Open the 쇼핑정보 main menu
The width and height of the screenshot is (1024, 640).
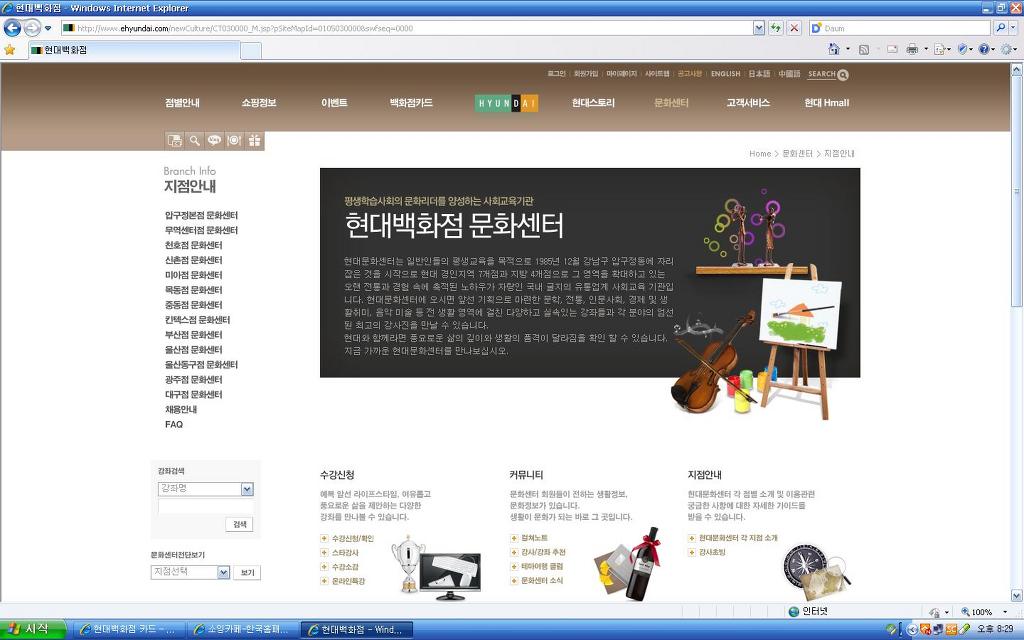tap(259, 103)
